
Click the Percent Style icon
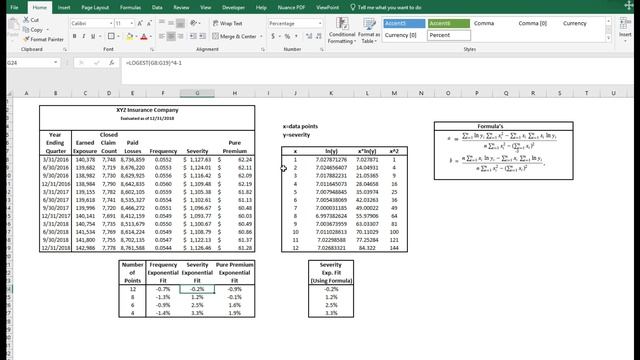point(287,36)
